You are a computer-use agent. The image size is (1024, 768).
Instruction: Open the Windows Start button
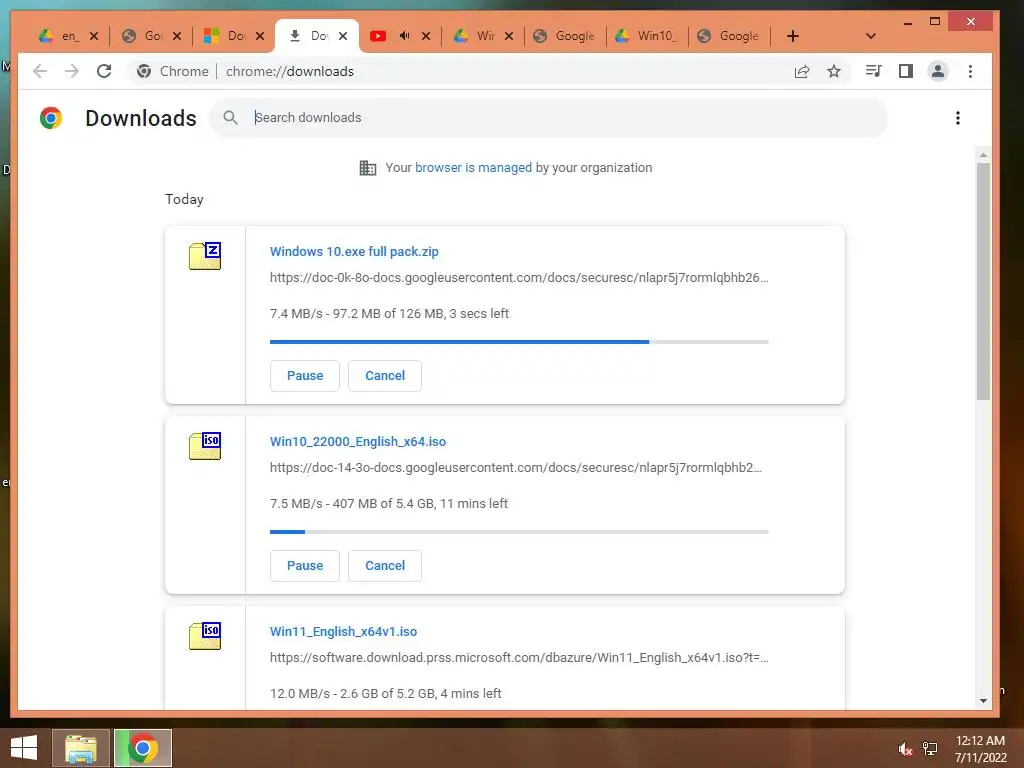click(x=24, y=748)
